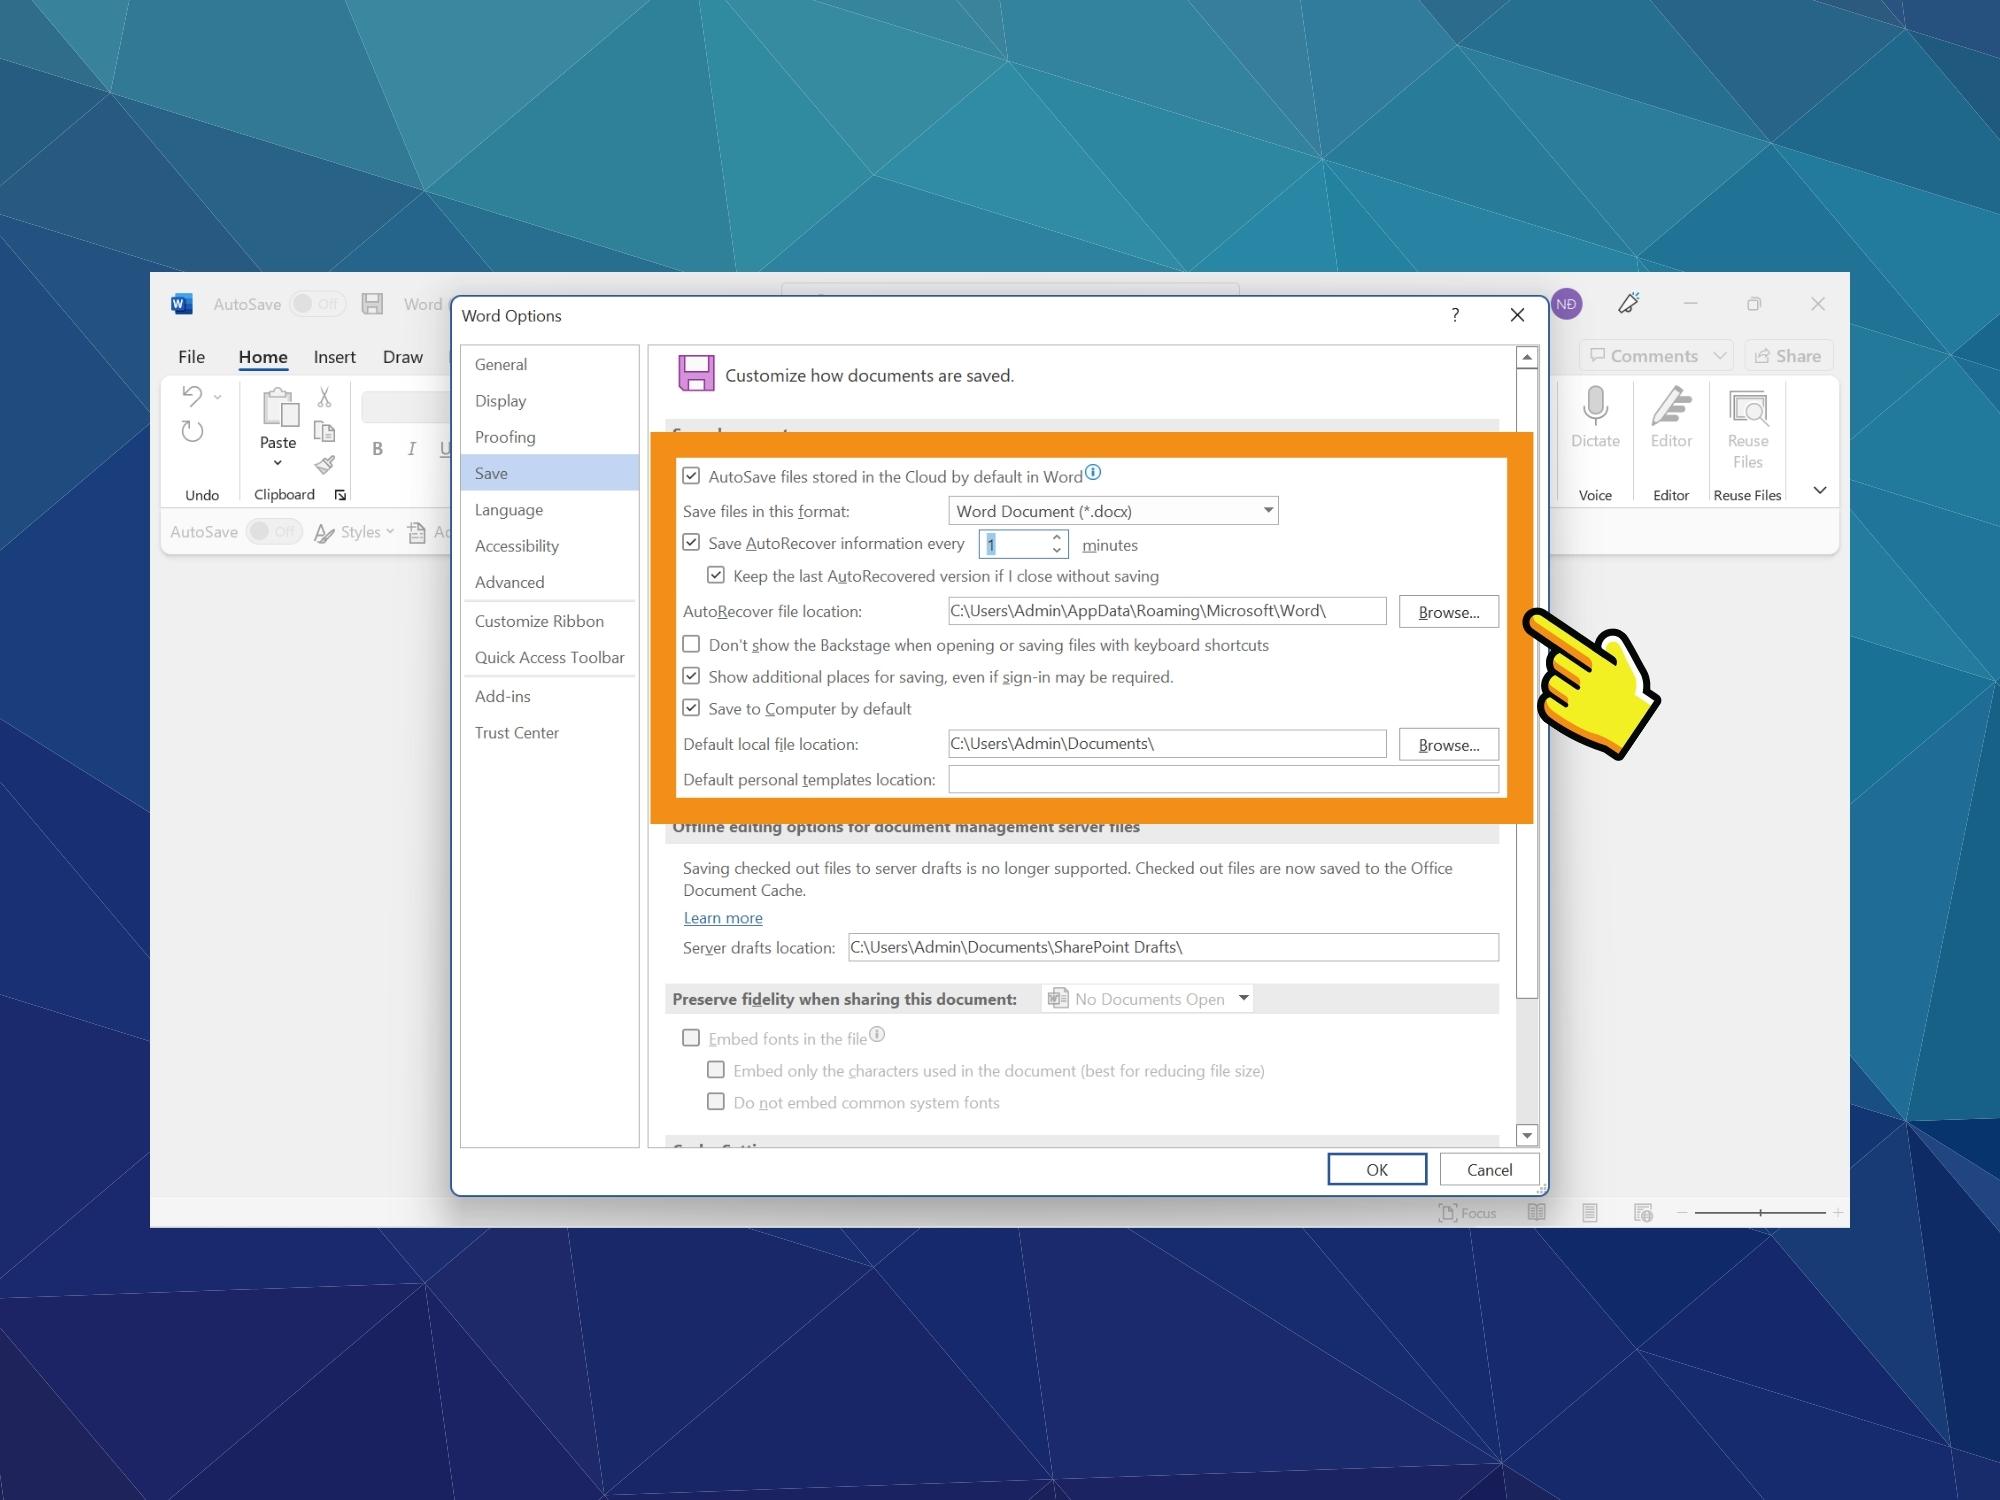This screenshot has height=1500, width=2000.
Task: Toggle Save to Computer by default
Action: 690,707
